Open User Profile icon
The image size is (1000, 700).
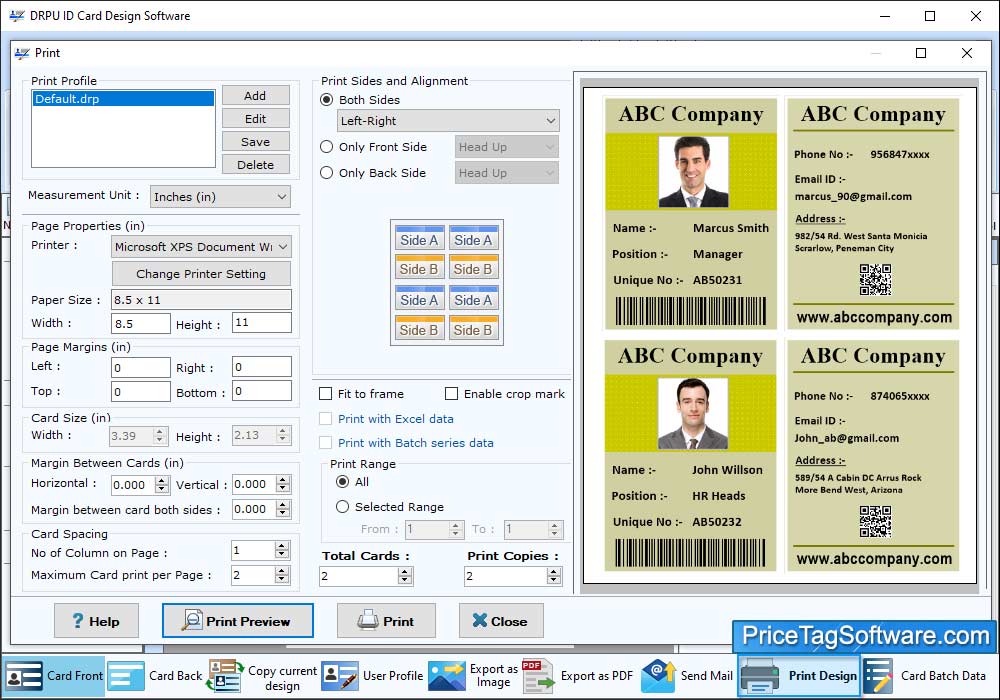(340, 676)
